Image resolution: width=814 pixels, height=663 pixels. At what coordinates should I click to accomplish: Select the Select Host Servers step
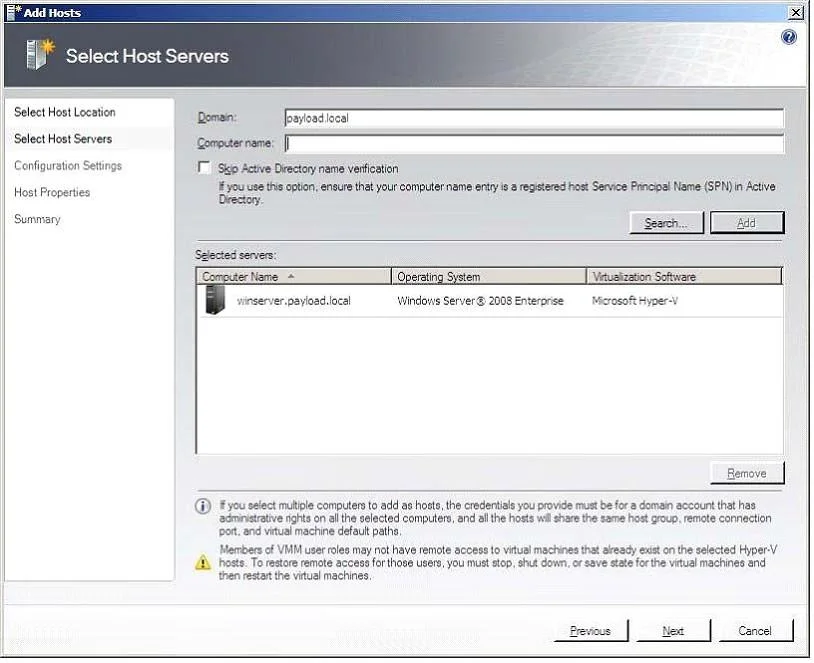pyautogui.click(x=63, y=139)
